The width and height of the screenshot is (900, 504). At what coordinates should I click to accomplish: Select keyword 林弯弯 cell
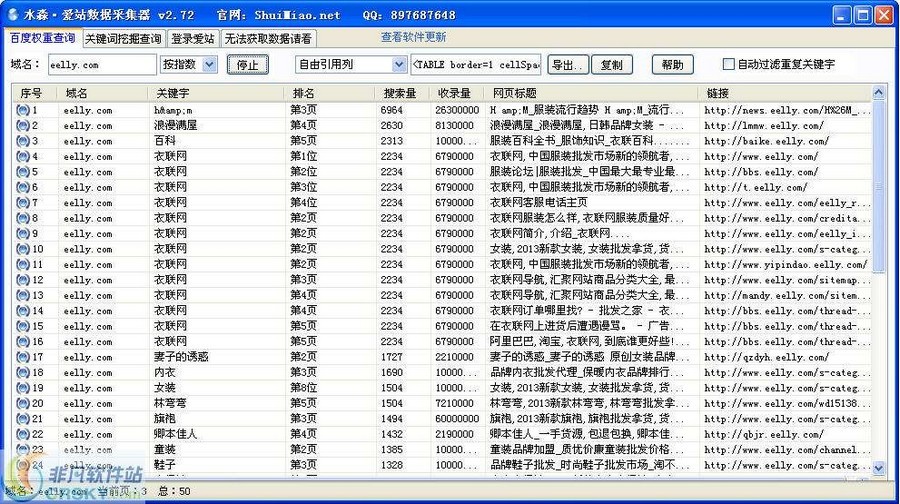170,404
